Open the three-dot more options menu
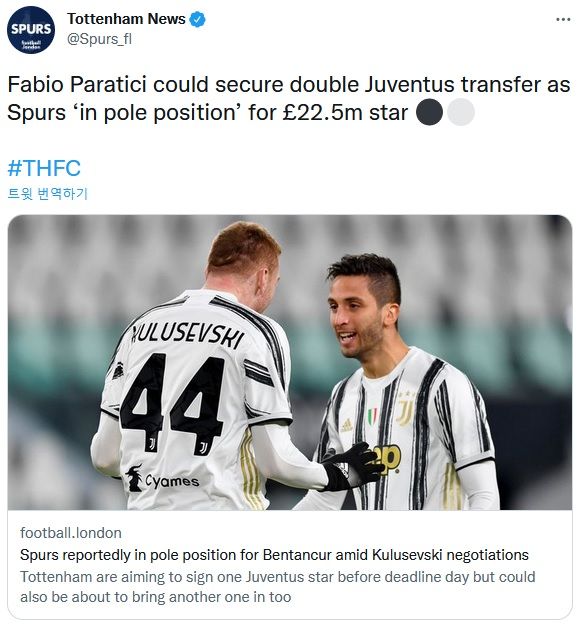Viewport: 578px width, 631px height. pos(563,19)
